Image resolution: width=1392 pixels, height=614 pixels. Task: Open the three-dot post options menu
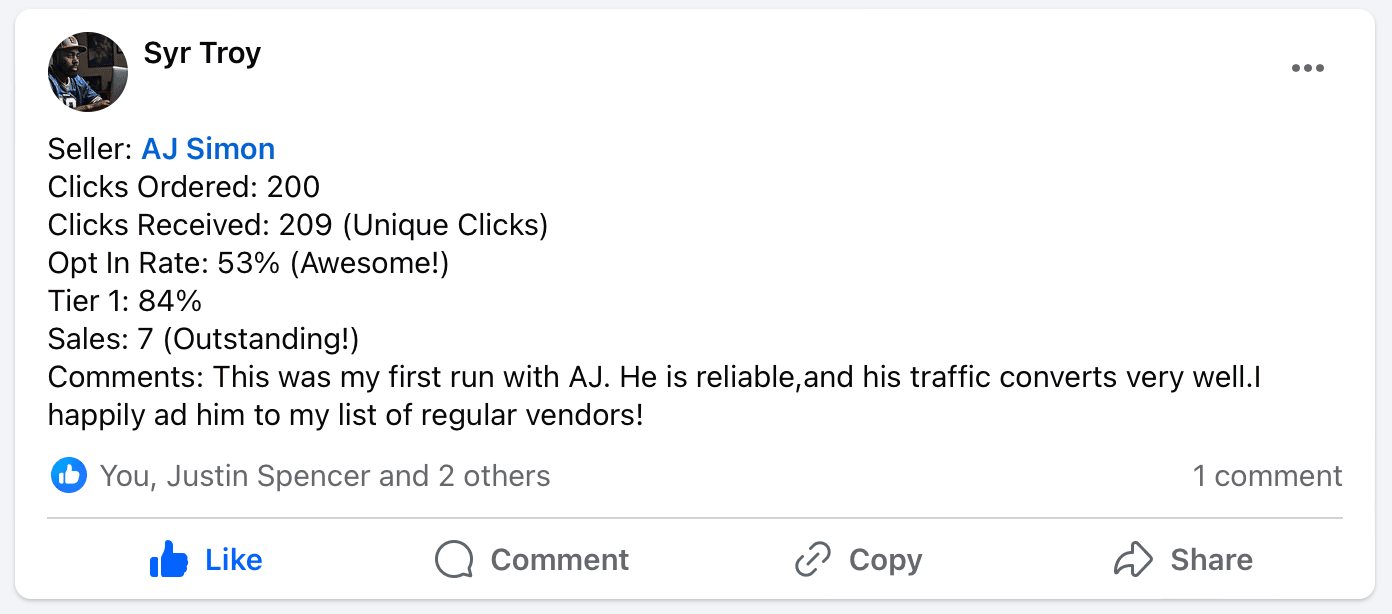pos(1307,68)
